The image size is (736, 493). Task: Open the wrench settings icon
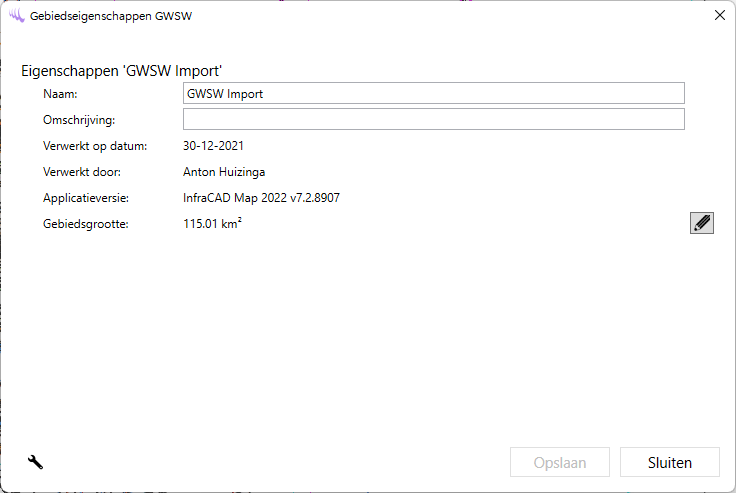35,462
